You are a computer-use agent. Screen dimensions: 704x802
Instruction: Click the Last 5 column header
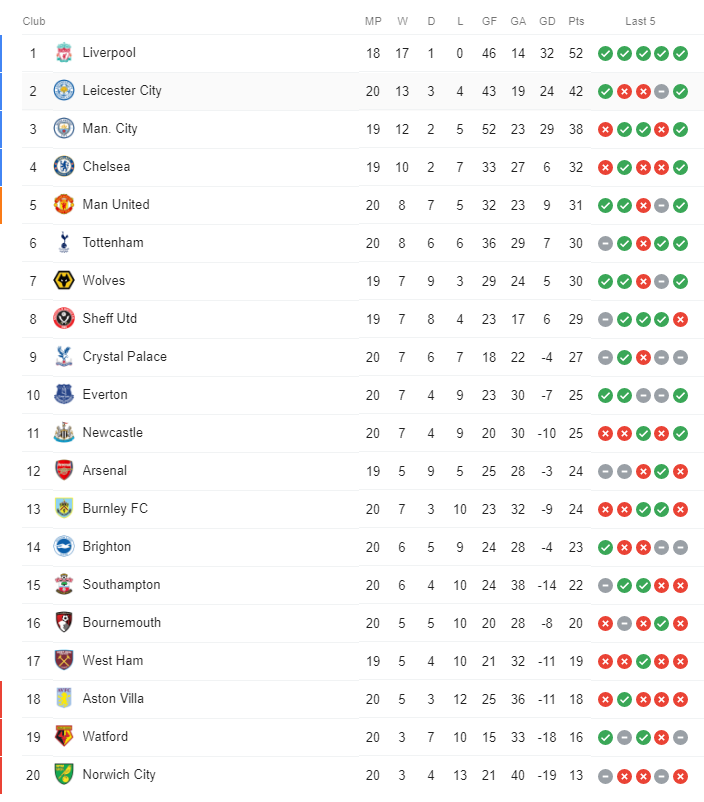click(640, 21)
